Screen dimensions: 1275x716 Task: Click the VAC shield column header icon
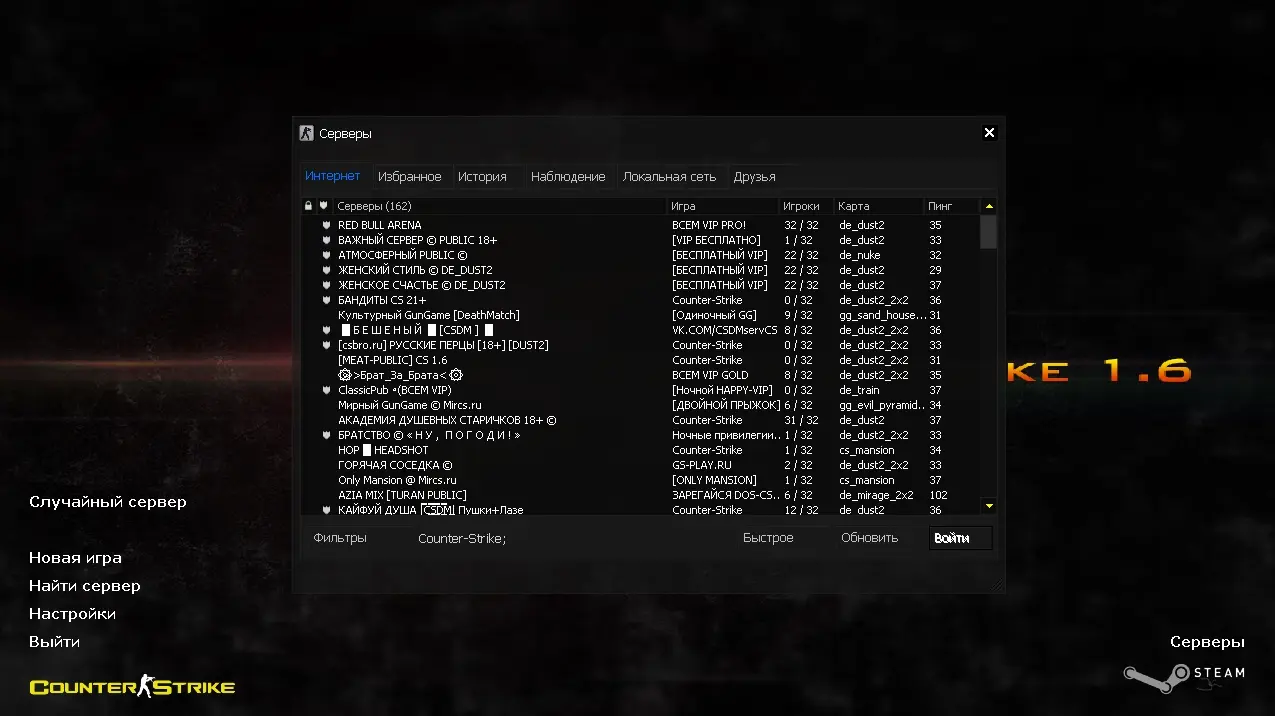[323, 206]
